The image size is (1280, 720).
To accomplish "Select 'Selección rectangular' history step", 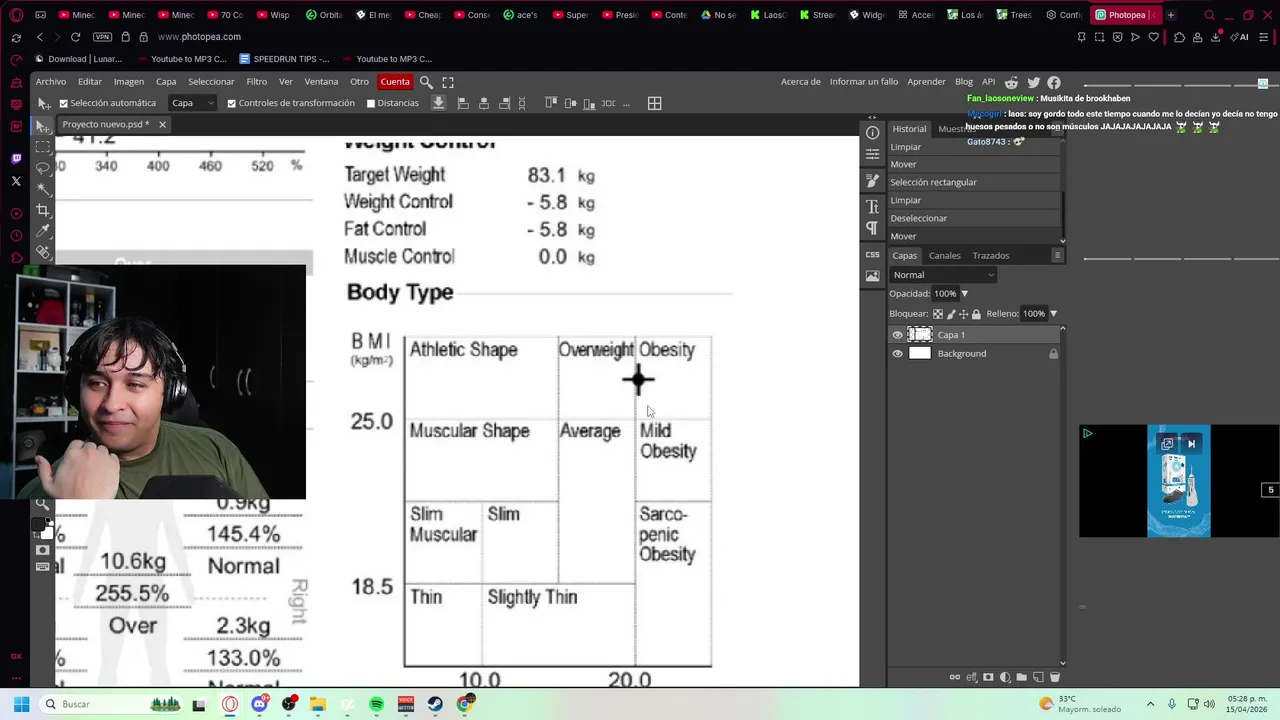I will click(974, 182).
